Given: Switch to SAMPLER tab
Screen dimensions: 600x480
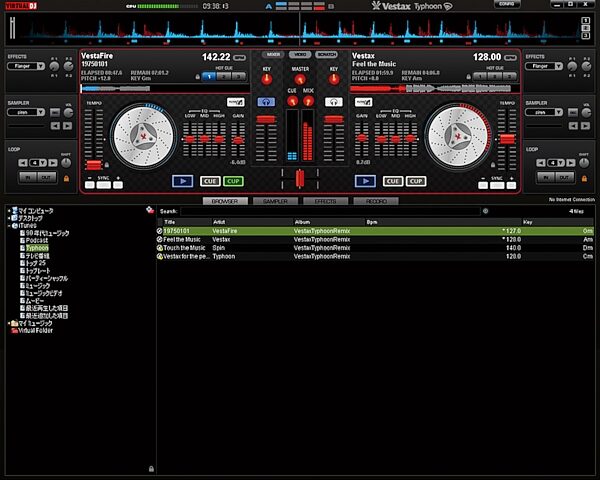Looking at the screenshot, I should (276, 201).
